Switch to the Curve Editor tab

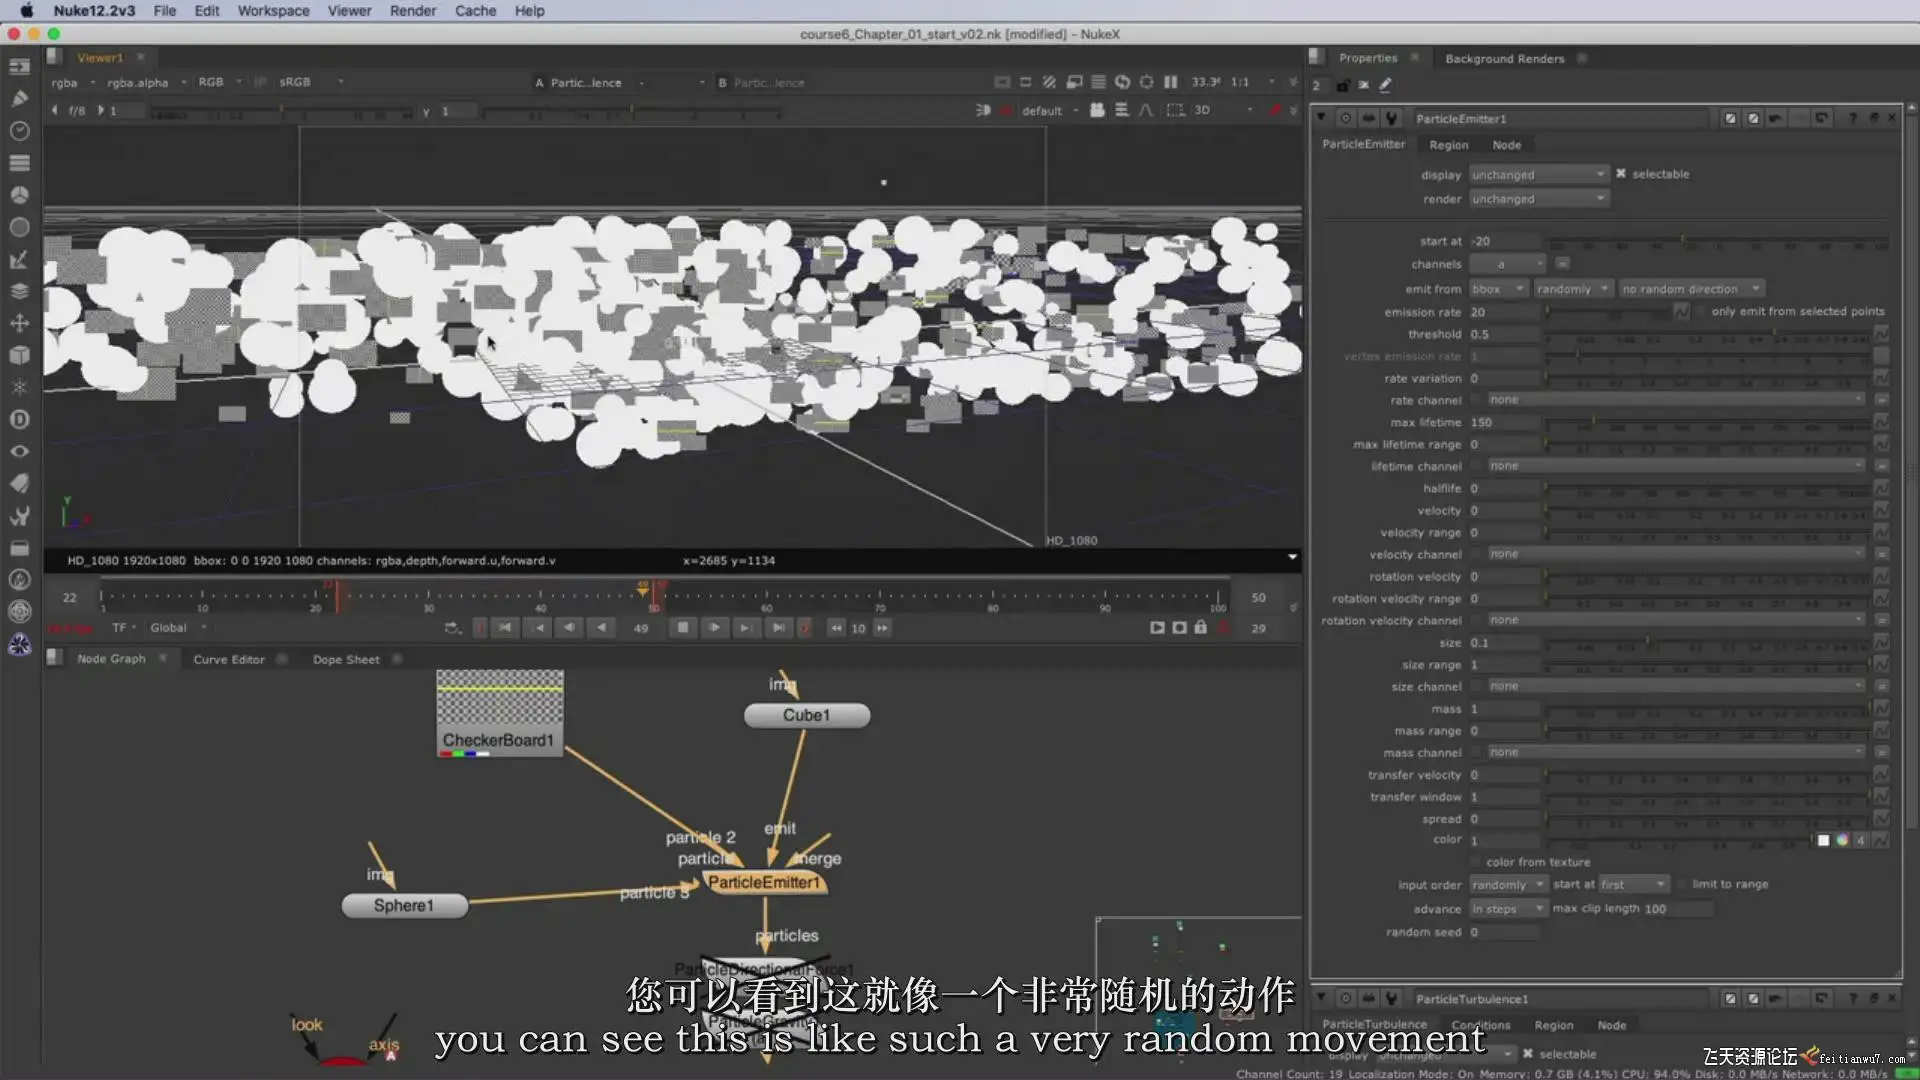[x=229, y=659]
